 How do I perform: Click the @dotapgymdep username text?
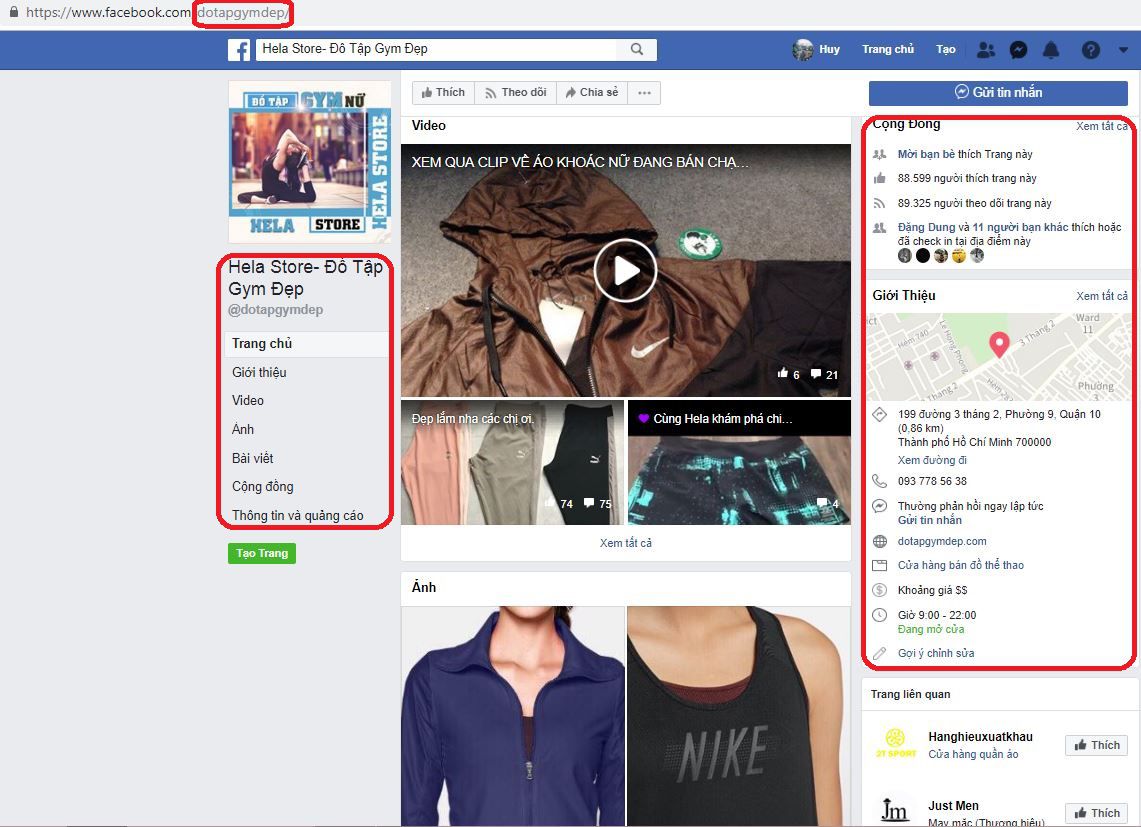pyautogui.click(x=276, y=309)
